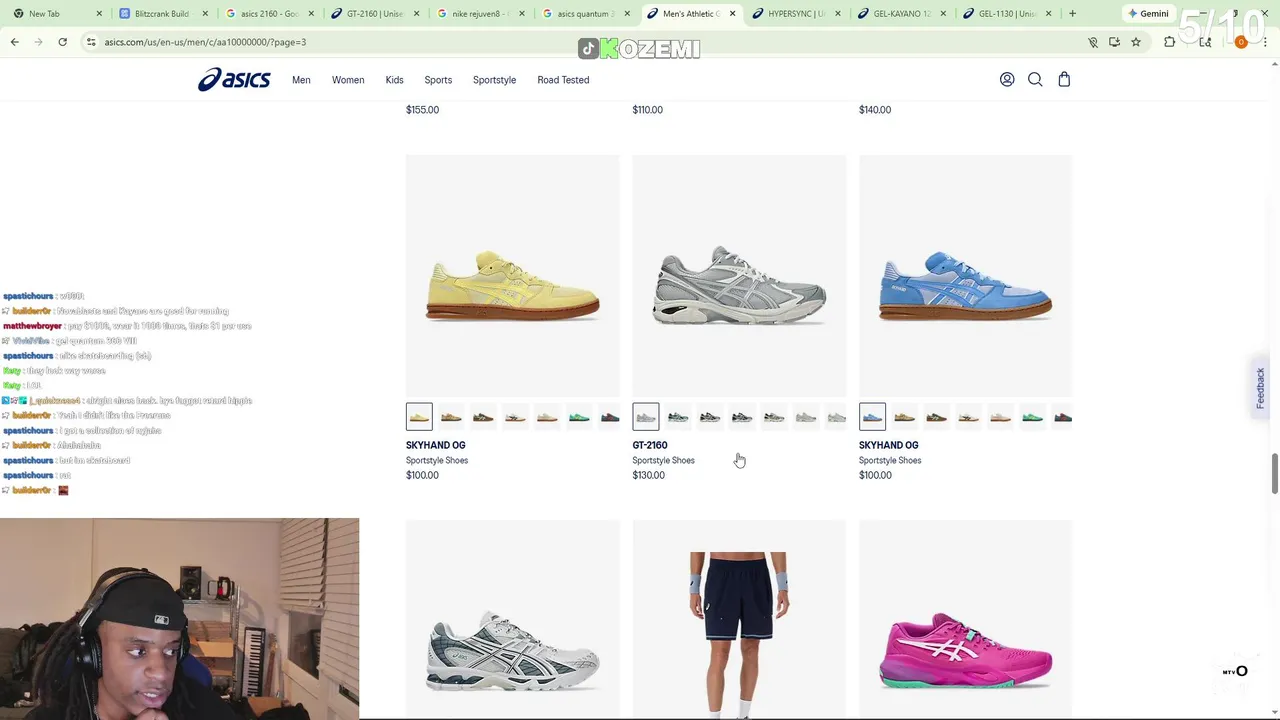The image size is (1280, 720).
Task: Open the white-blue running shoe bottom image
Action: click(512, 618)
